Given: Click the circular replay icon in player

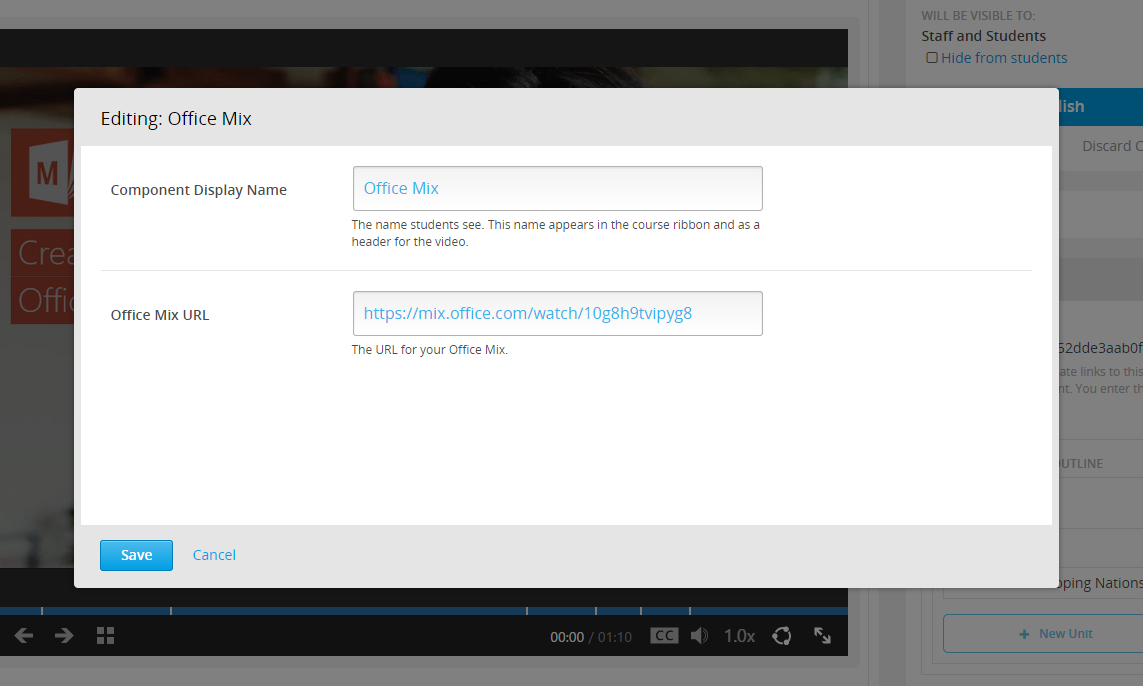Looking at the screenshot, I should [782, 636].
